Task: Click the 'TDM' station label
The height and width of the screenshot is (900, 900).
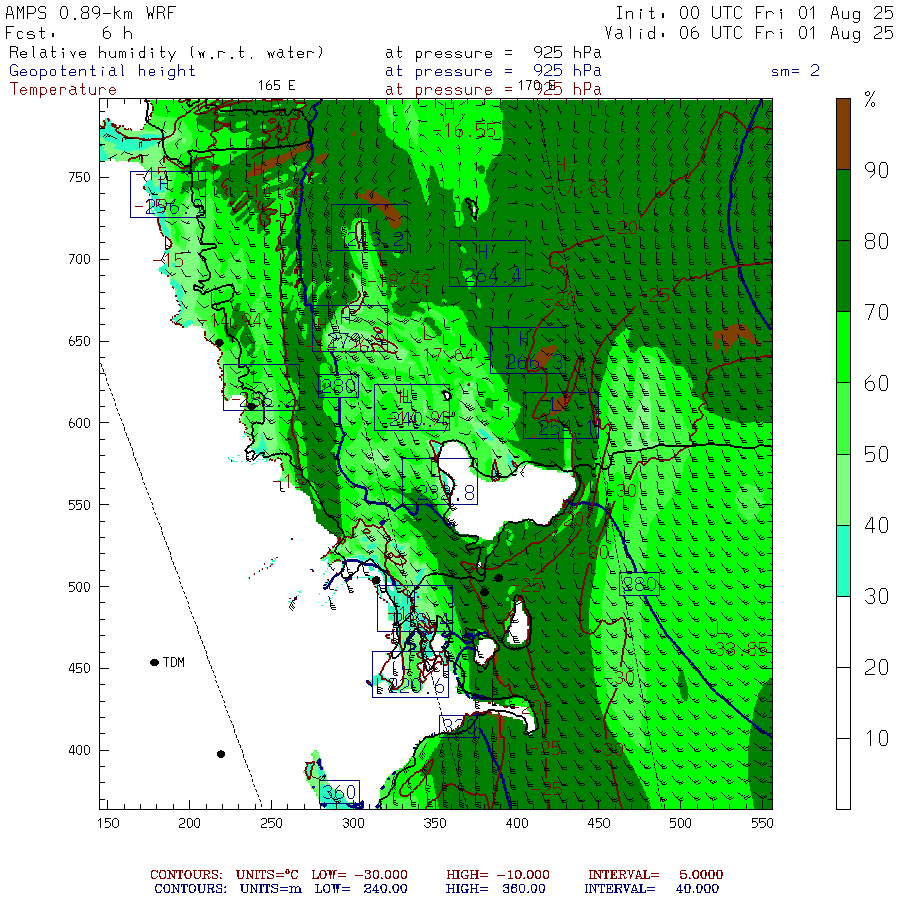Action: pos(173,662)
